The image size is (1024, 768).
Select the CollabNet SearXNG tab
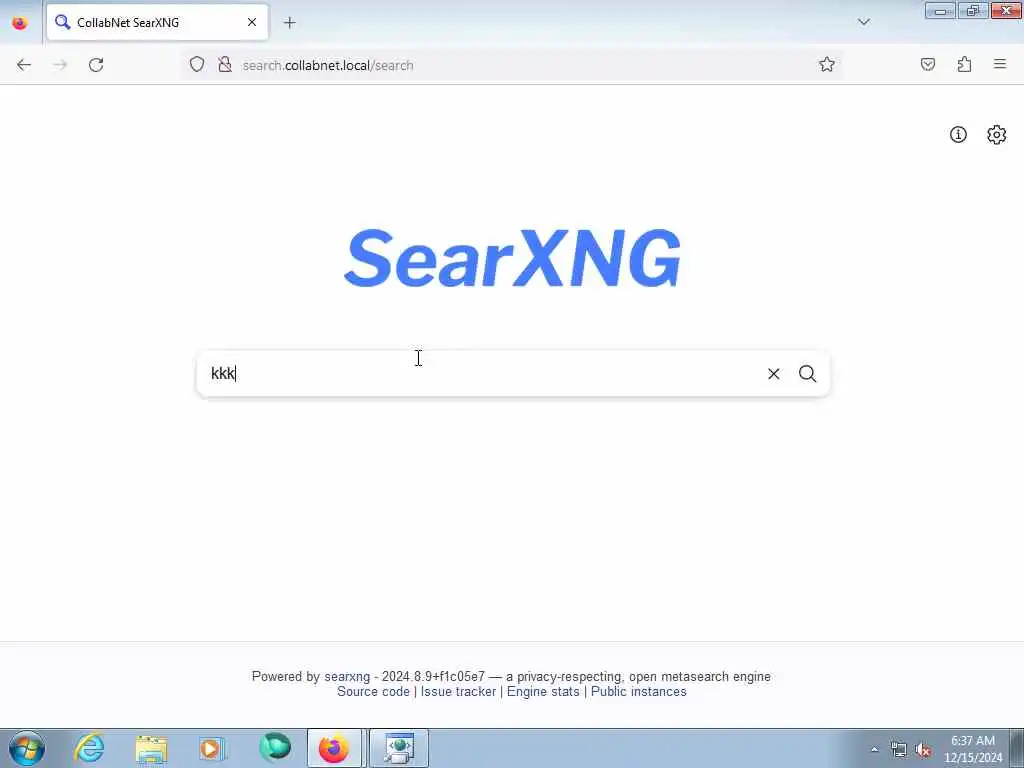click(157, 22)
